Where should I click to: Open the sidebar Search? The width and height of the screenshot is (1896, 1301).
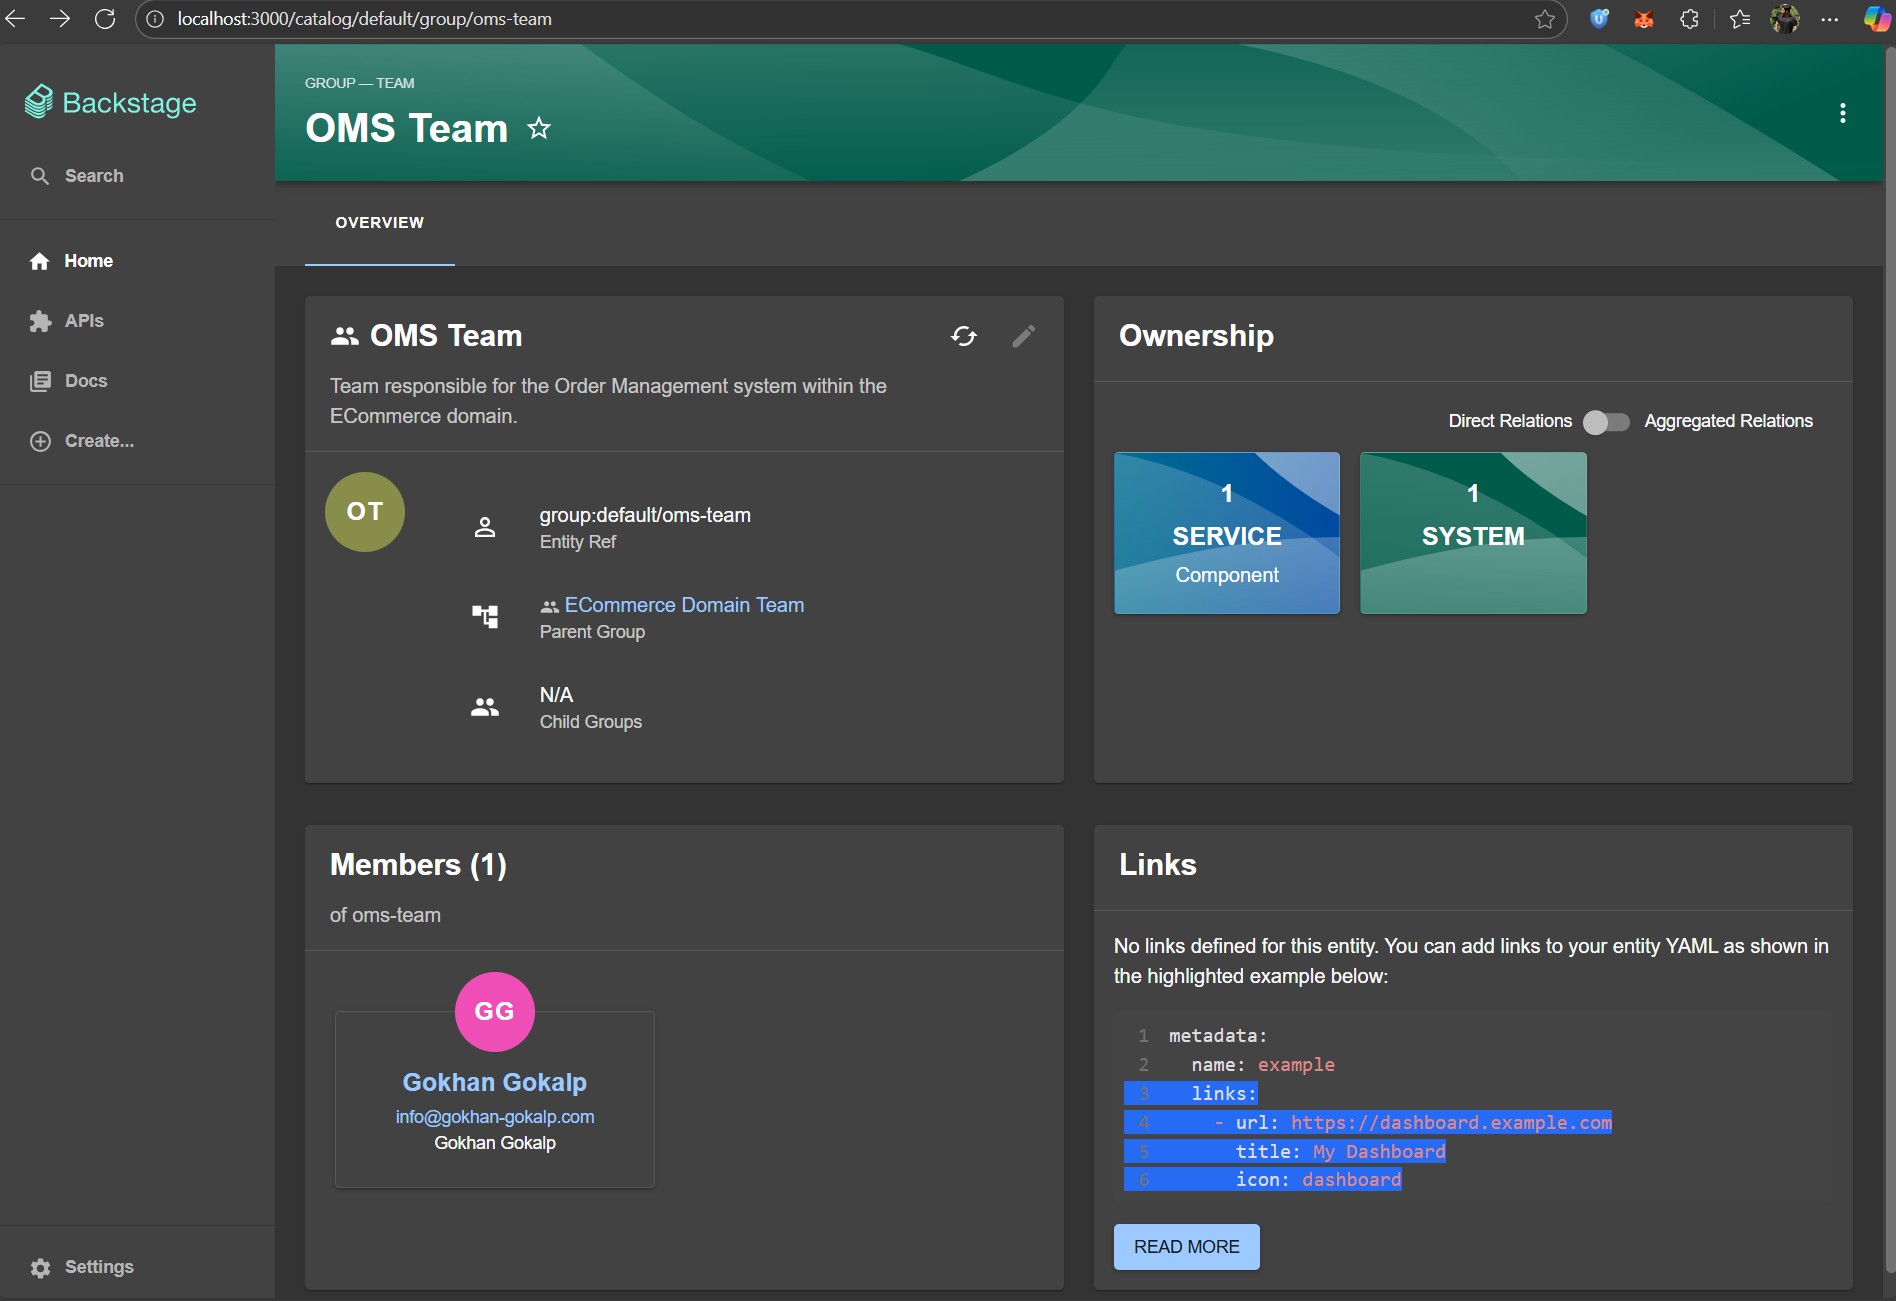[x=77, y=176]
